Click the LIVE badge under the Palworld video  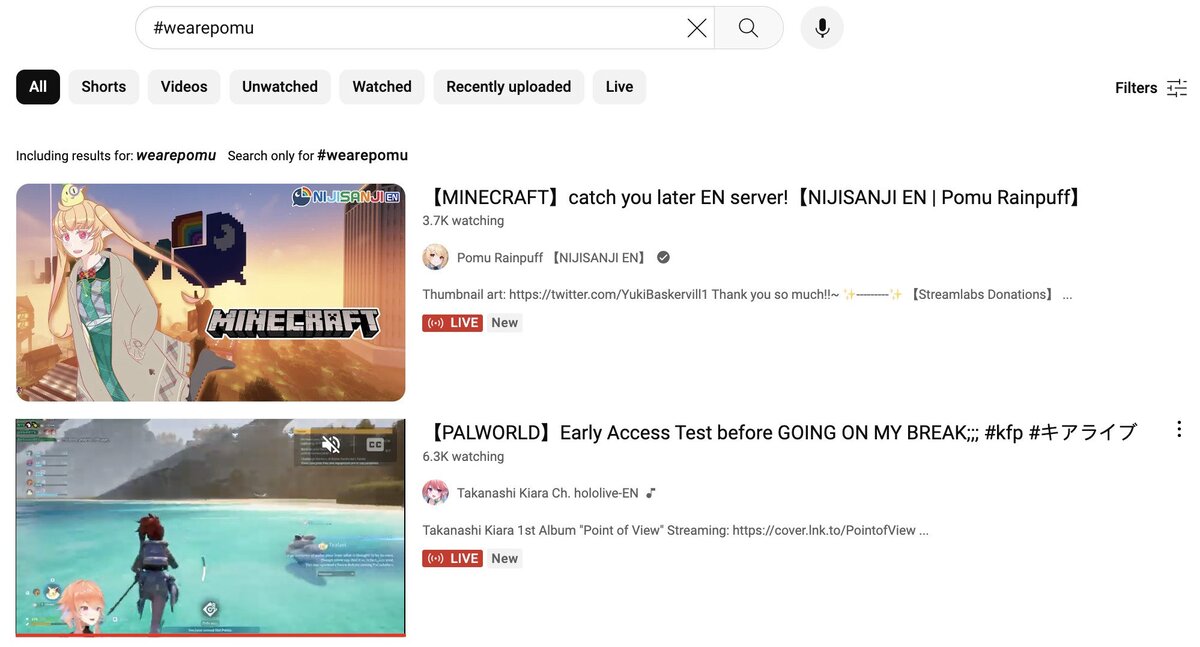(x=452, y=558)
